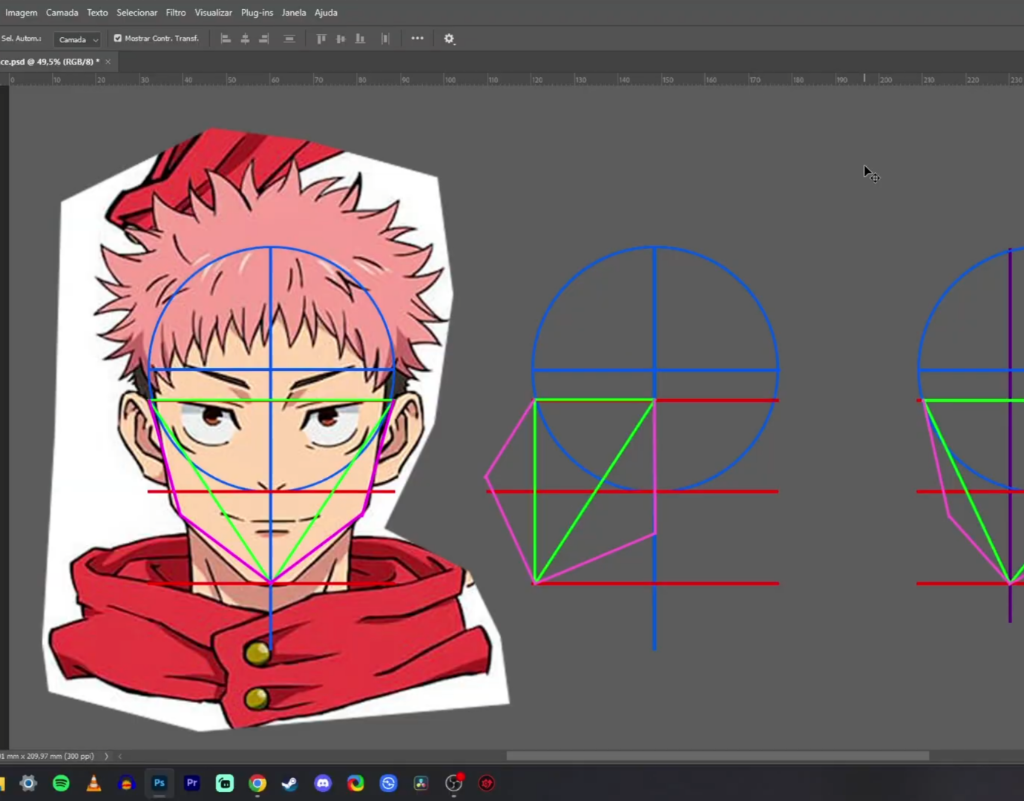Open the multicolor swirl browser icon in taskbar

coord(355,783)
